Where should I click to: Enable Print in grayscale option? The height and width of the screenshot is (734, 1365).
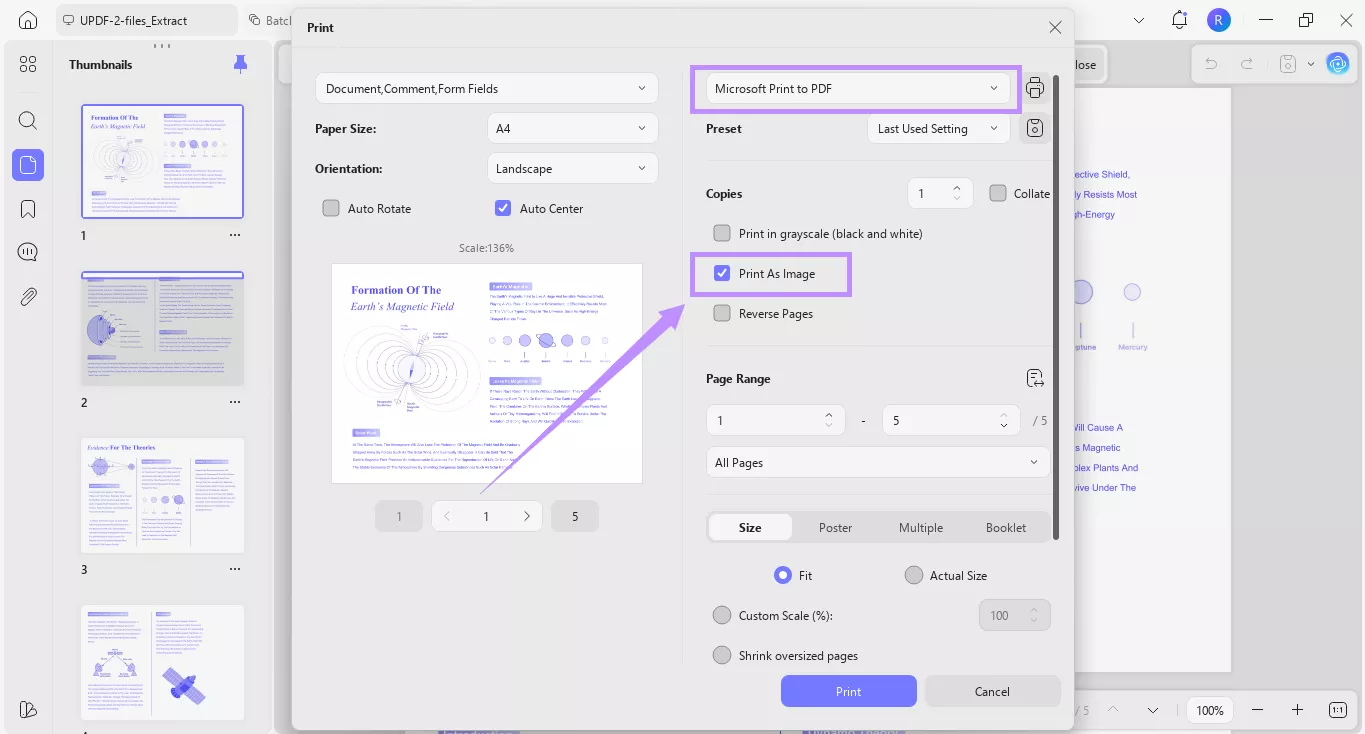pyautogui.click(x=722, y=233)
